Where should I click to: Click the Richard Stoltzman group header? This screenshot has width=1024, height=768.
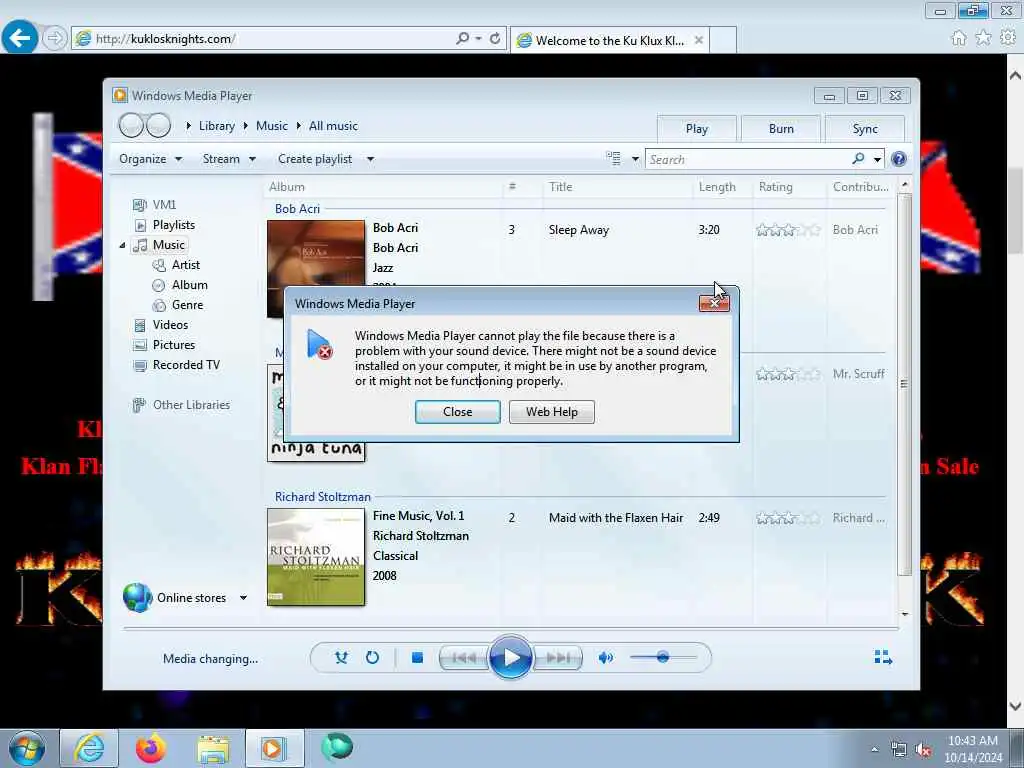pos(323,497)
